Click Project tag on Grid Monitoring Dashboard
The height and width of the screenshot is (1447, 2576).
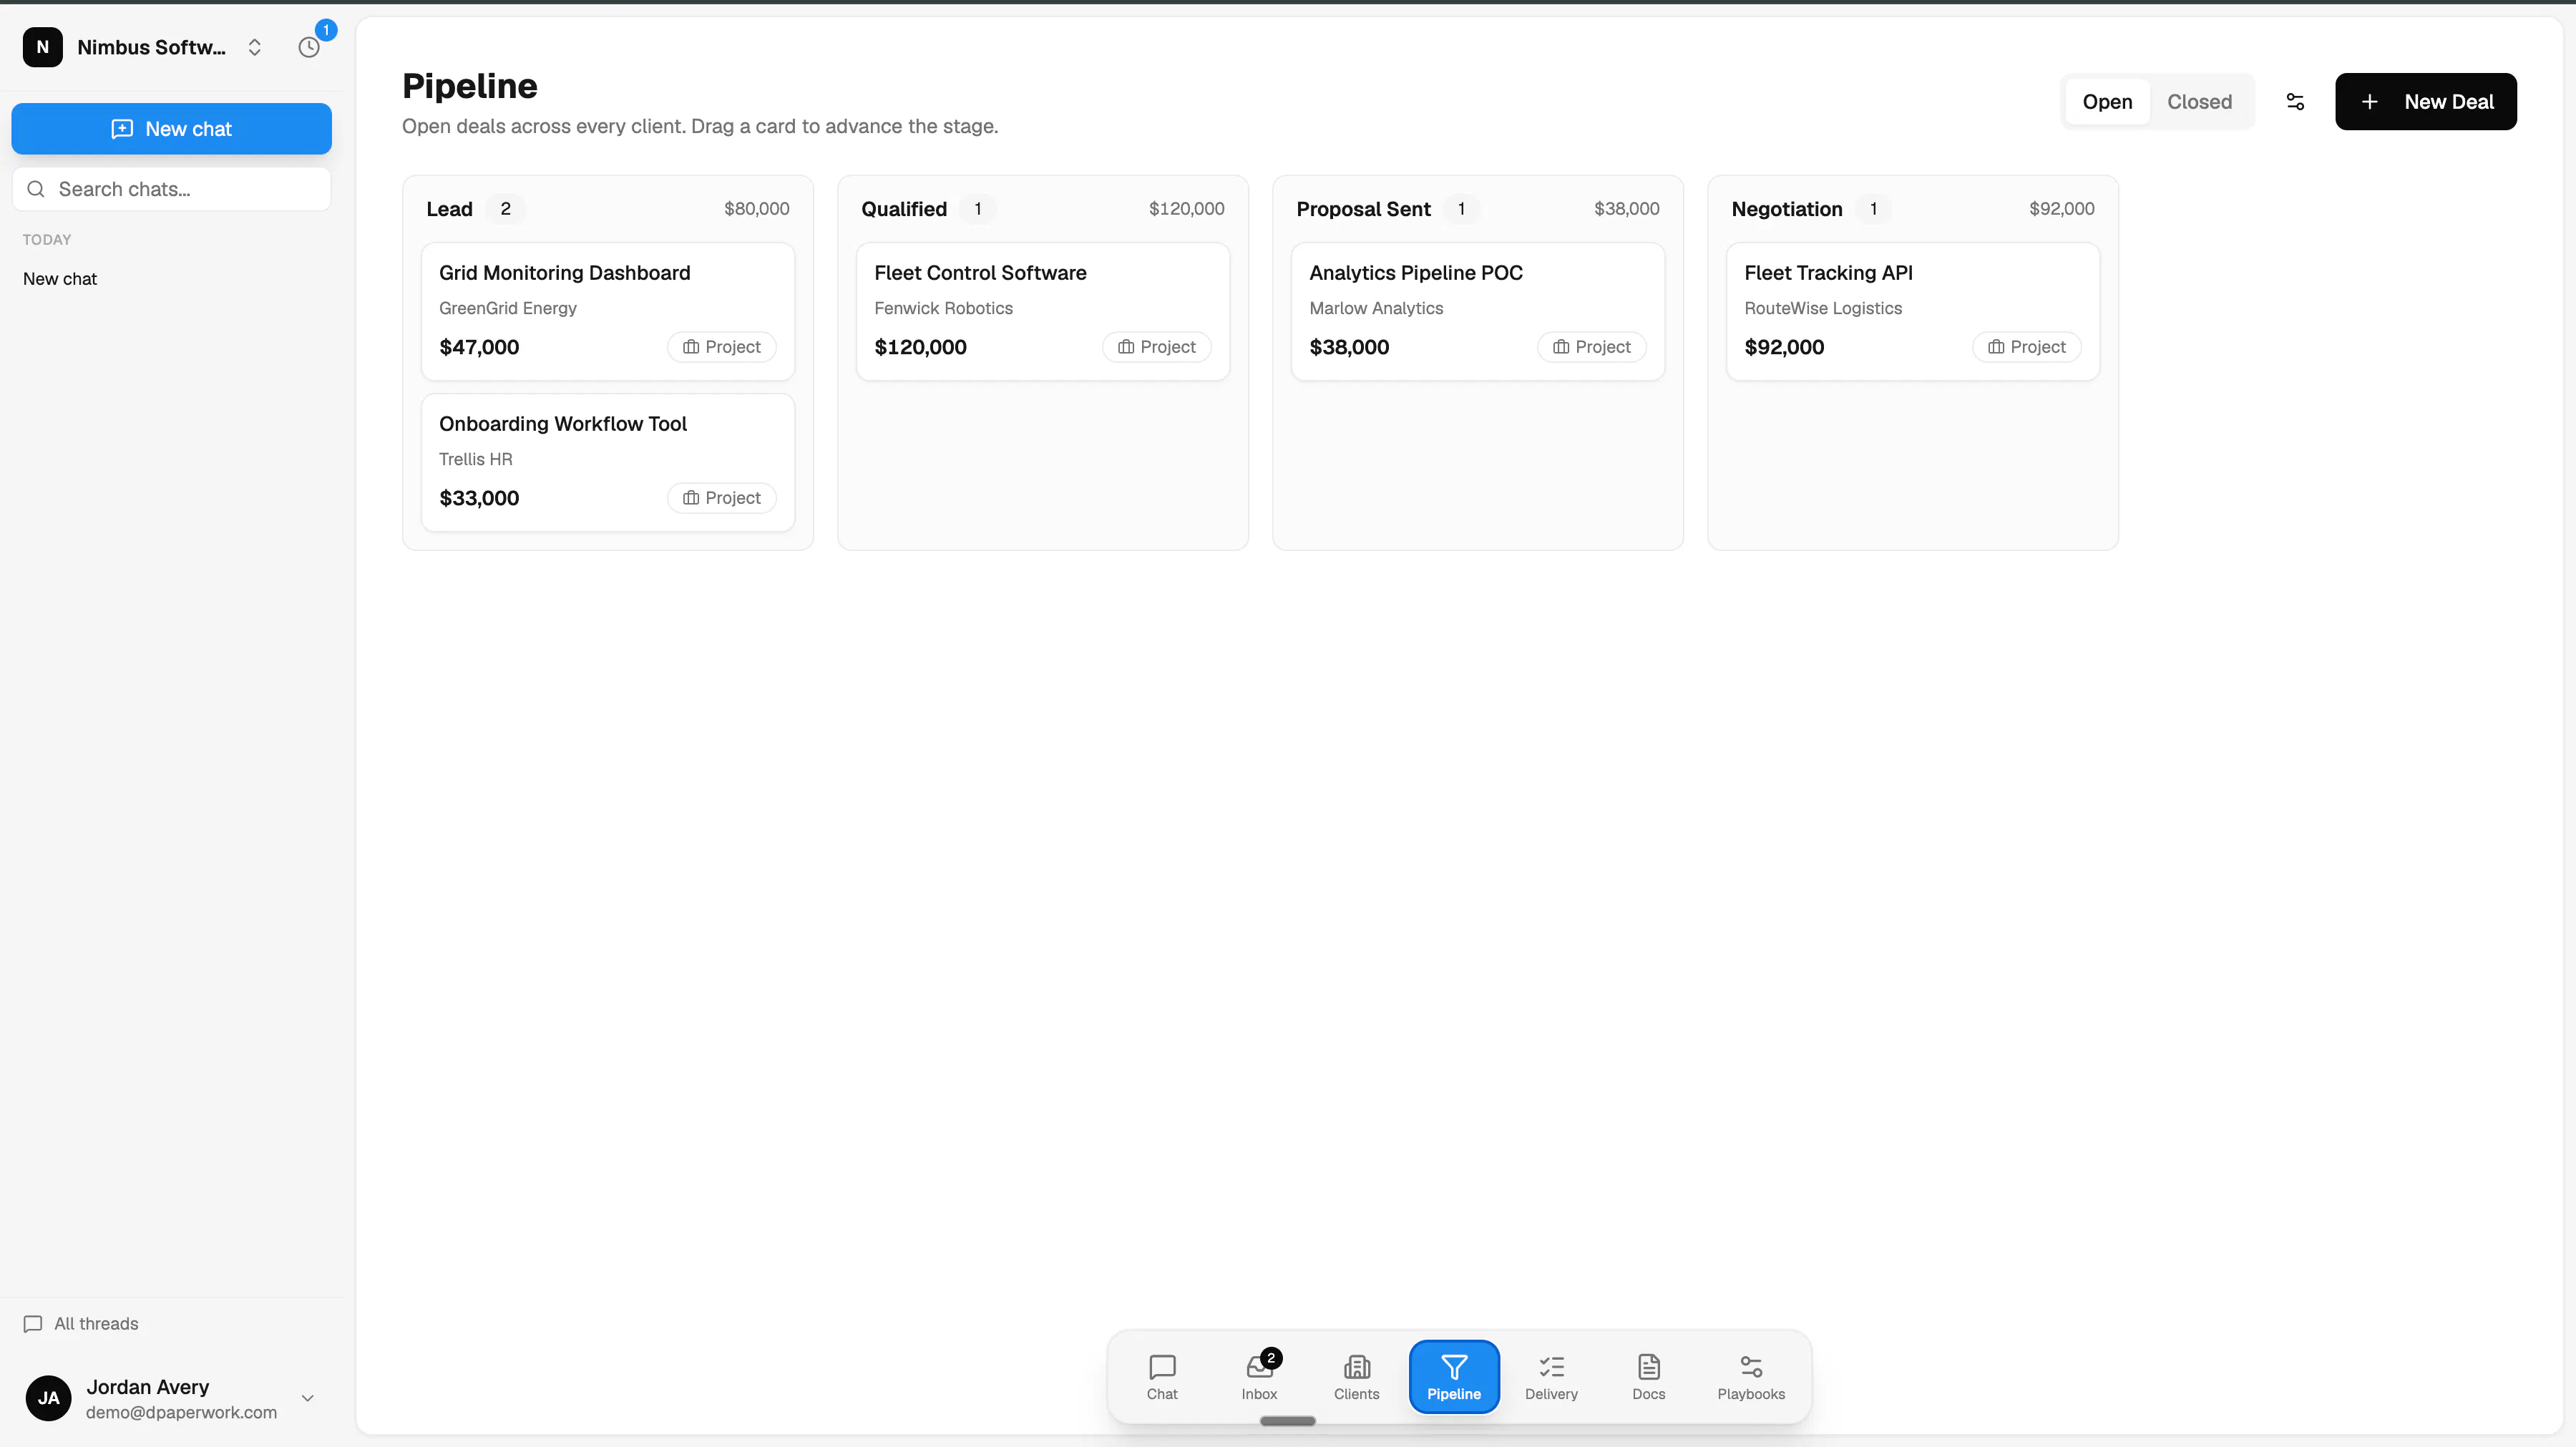coord(722,347)
